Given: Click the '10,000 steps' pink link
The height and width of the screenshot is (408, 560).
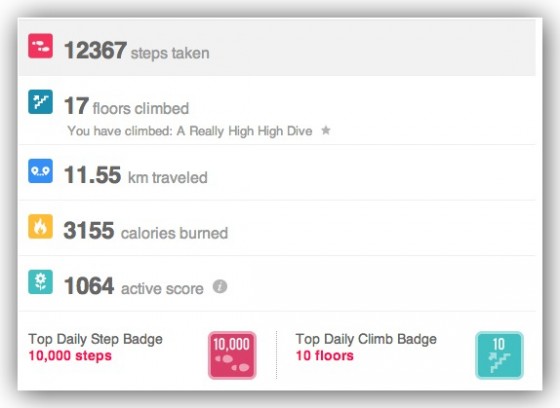Looking at the screenshot, I should (70, 356).
